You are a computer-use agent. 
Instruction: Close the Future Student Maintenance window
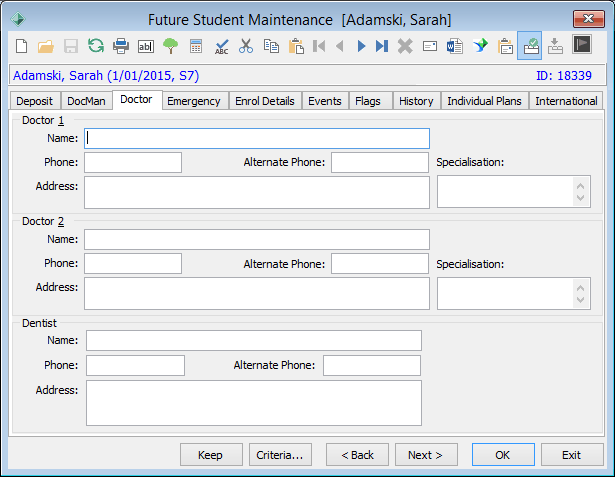click(x=588, y=19)
